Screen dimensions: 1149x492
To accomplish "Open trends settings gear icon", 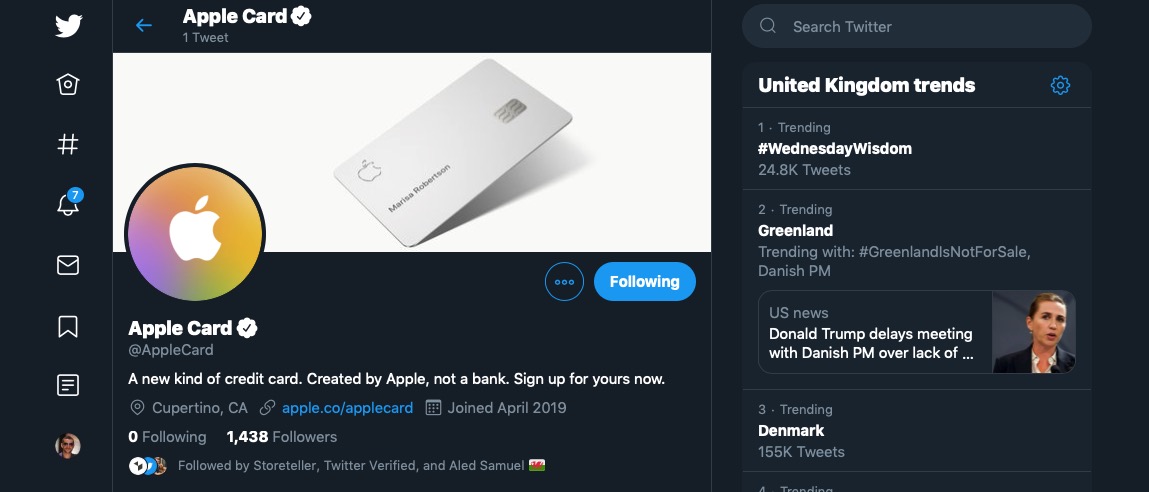I will (1060, 85).
